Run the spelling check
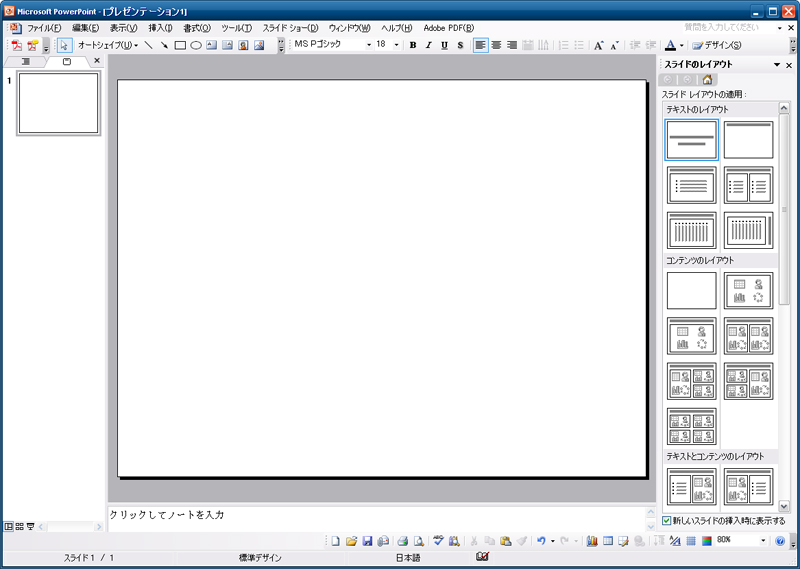 (438, 541)
